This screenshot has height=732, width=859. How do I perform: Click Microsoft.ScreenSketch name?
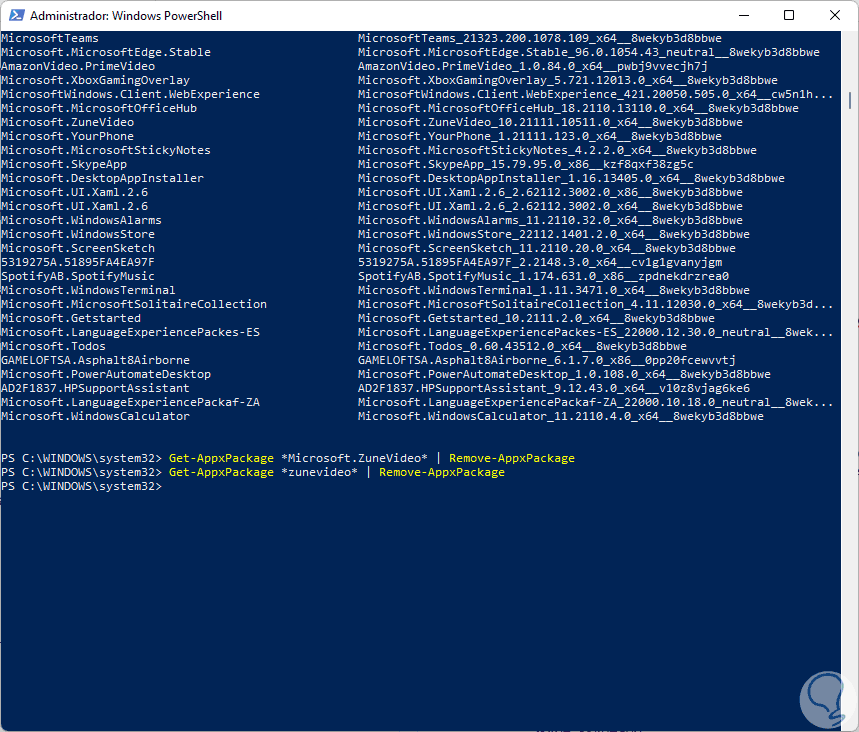pos(78,248)
